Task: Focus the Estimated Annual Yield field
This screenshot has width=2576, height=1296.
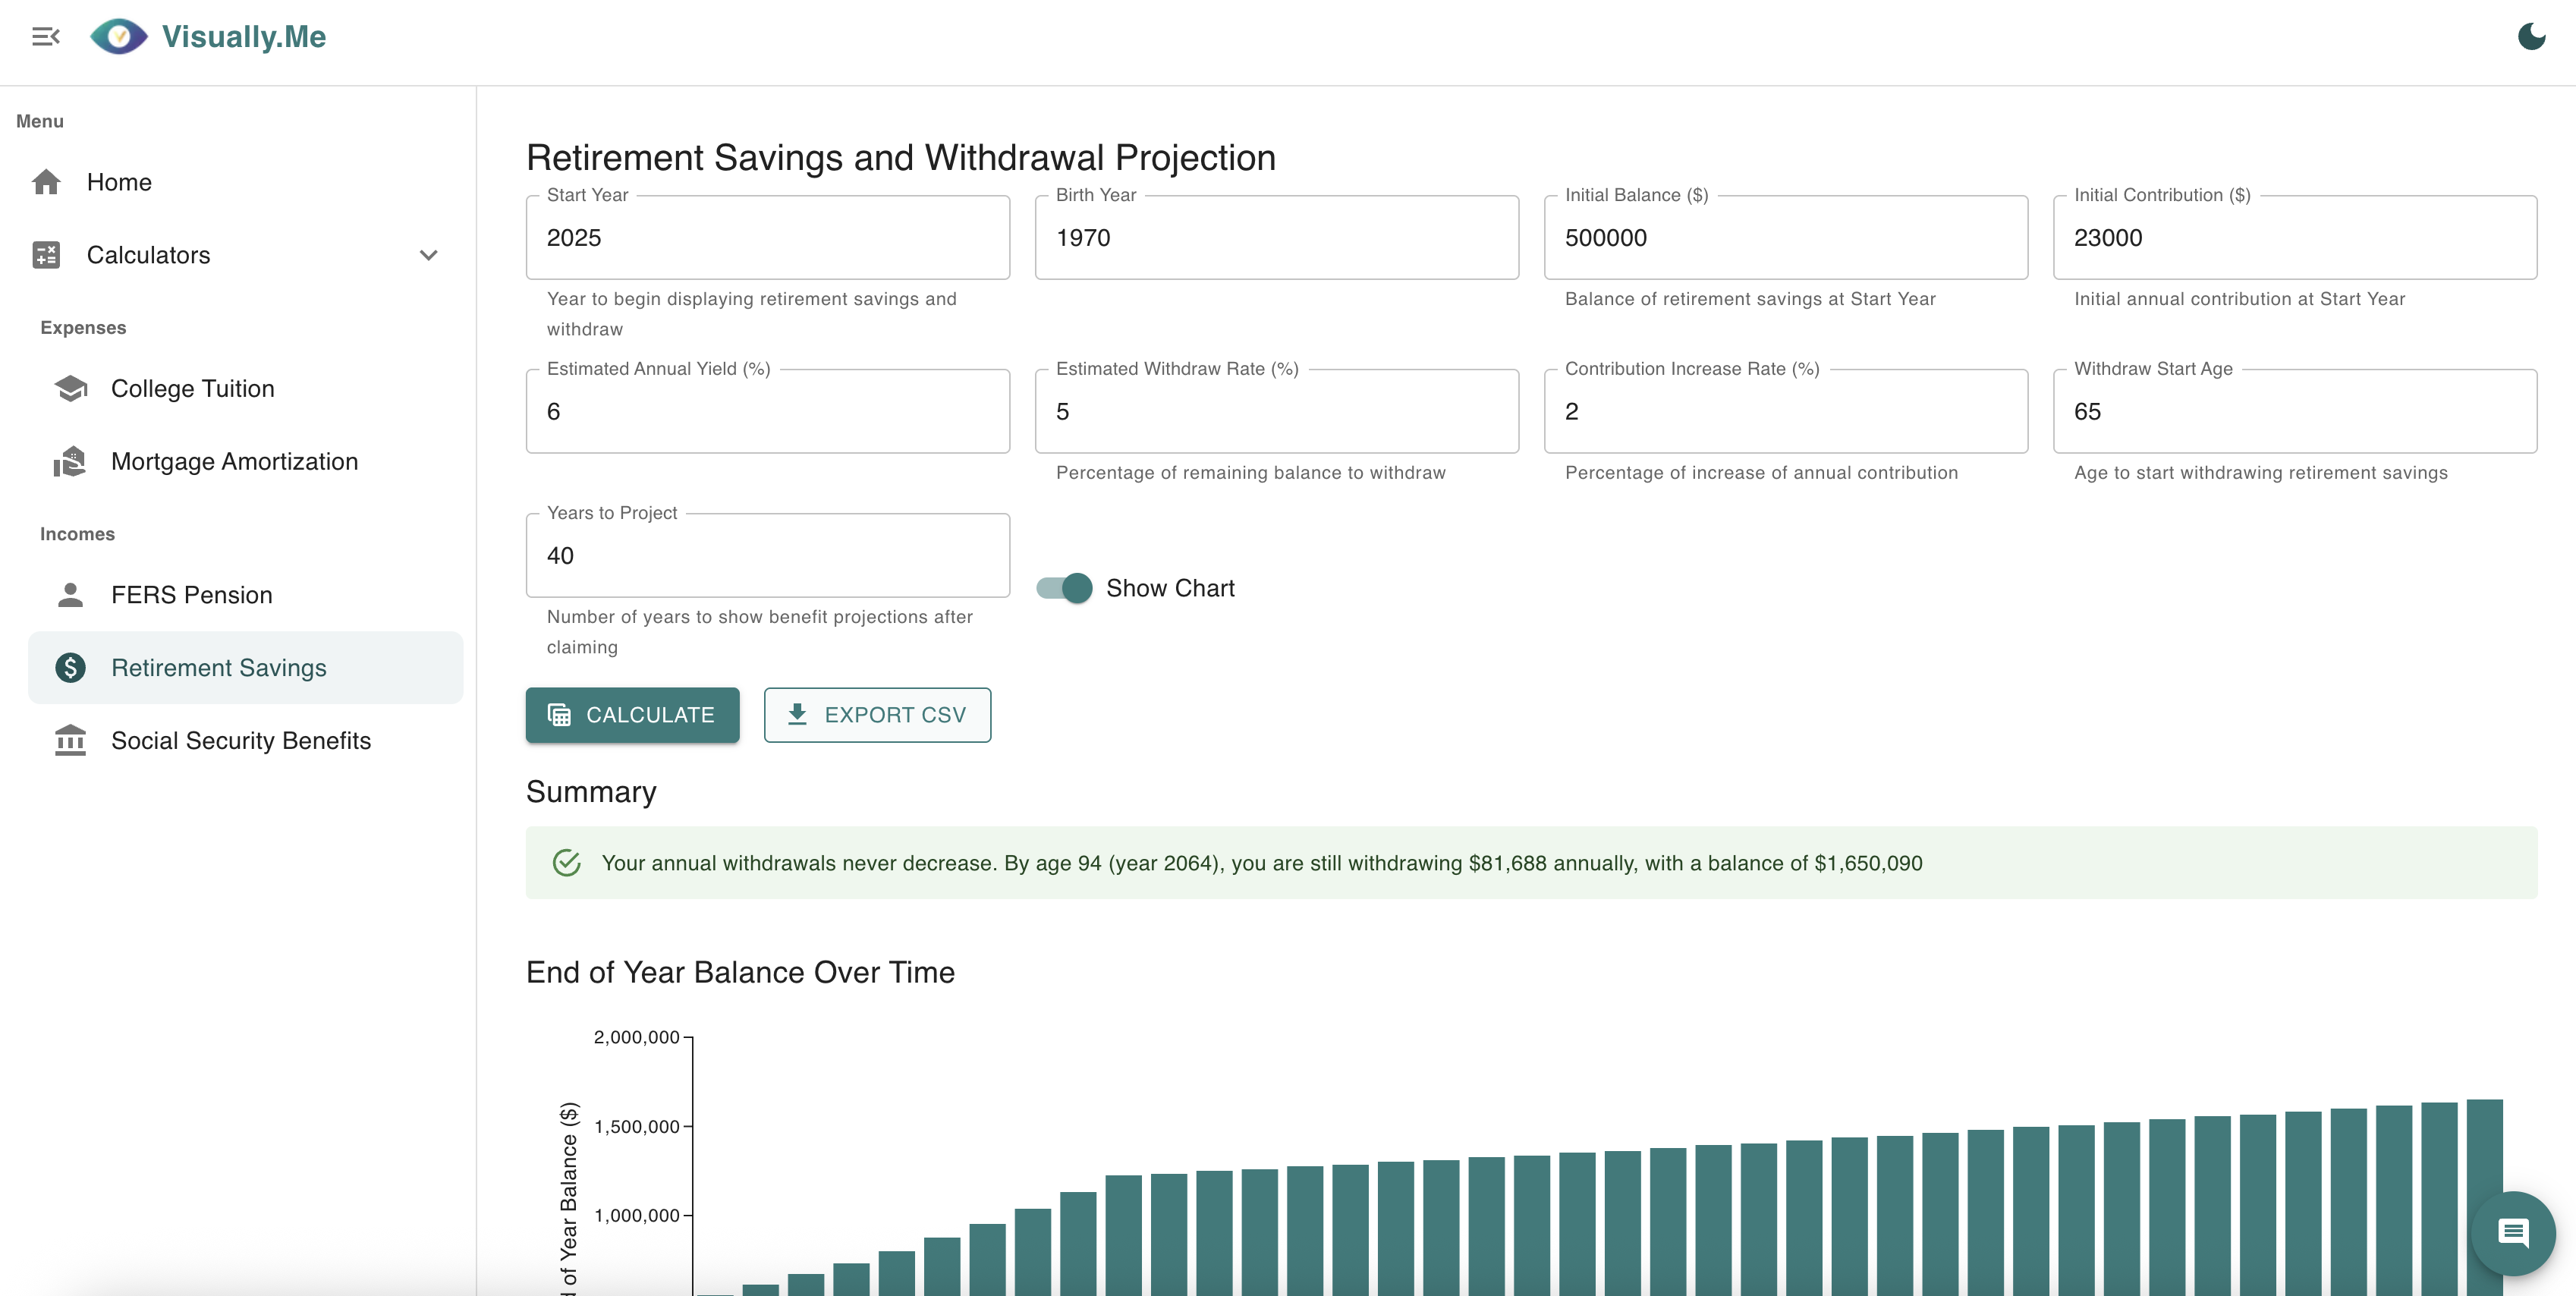Action: point(767,412)
